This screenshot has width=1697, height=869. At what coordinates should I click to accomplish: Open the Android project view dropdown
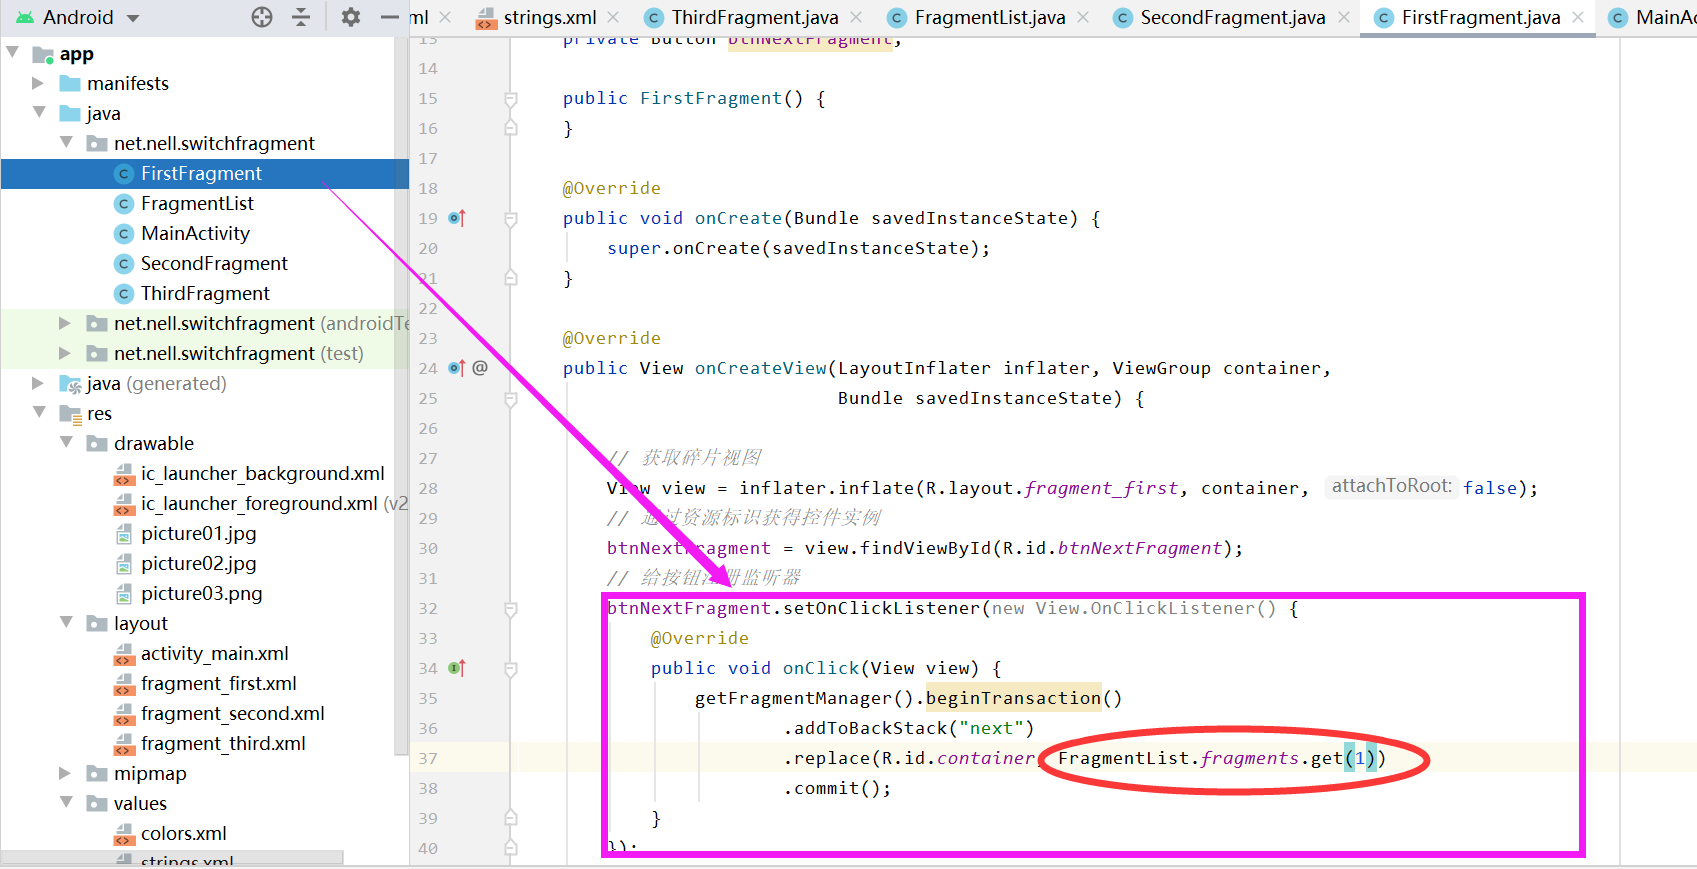click(x=77, y=17)
